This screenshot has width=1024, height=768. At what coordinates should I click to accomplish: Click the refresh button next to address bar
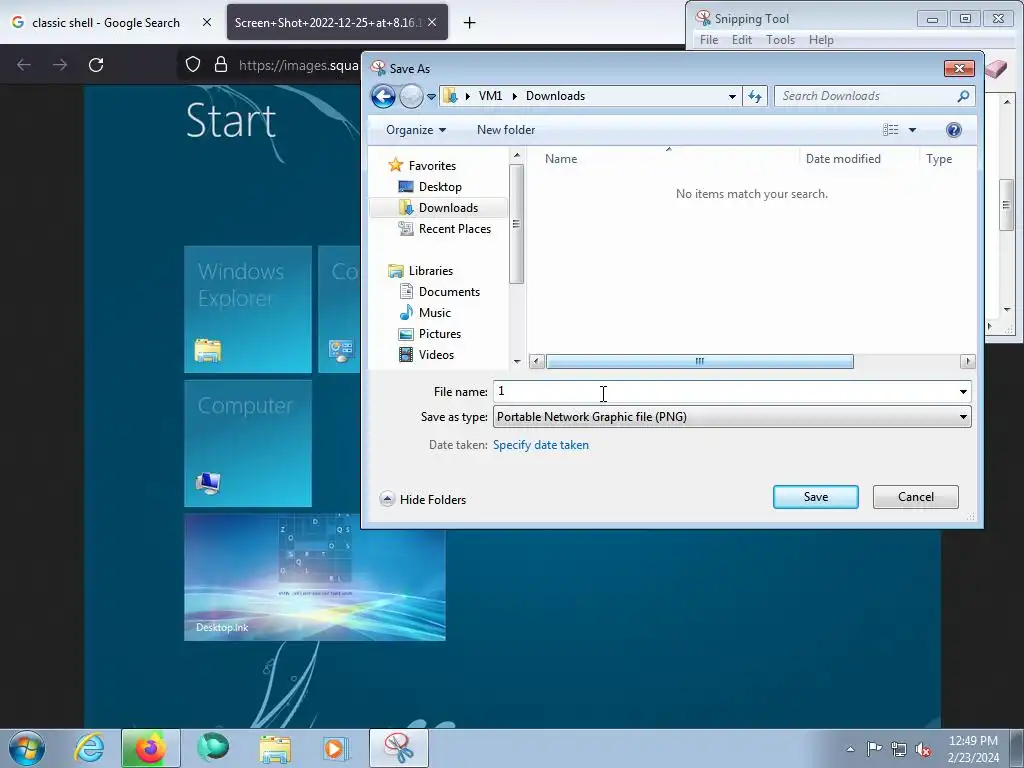(756, 97)
